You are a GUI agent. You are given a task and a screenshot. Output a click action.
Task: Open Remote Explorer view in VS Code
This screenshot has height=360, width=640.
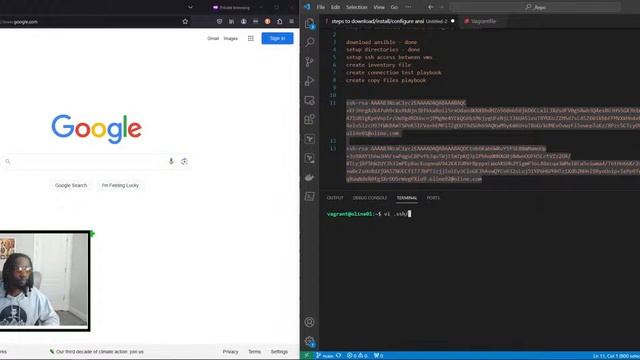tap(310, 100)
